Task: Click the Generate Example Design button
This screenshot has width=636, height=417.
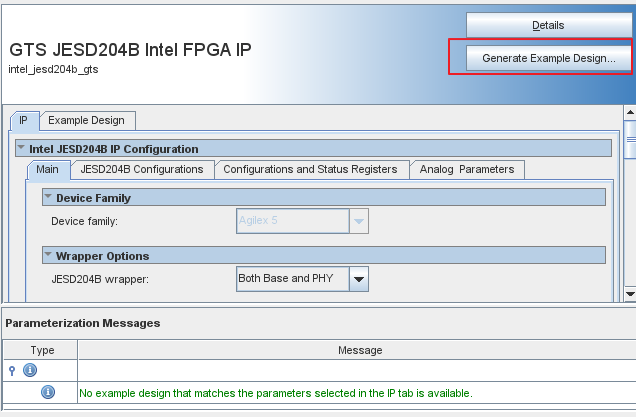Action: tap(548, 58)
